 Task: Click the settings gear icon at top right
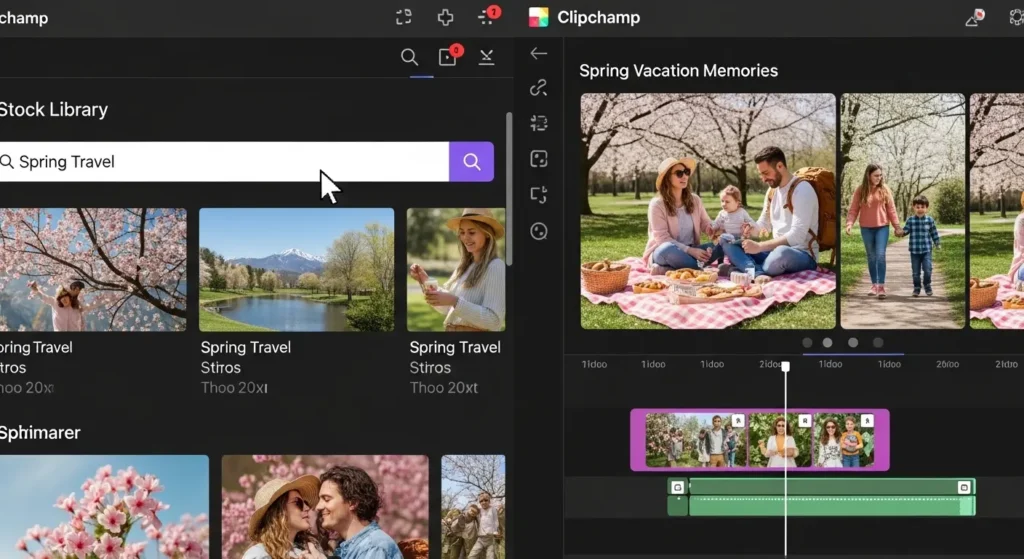click(1017, 18)
